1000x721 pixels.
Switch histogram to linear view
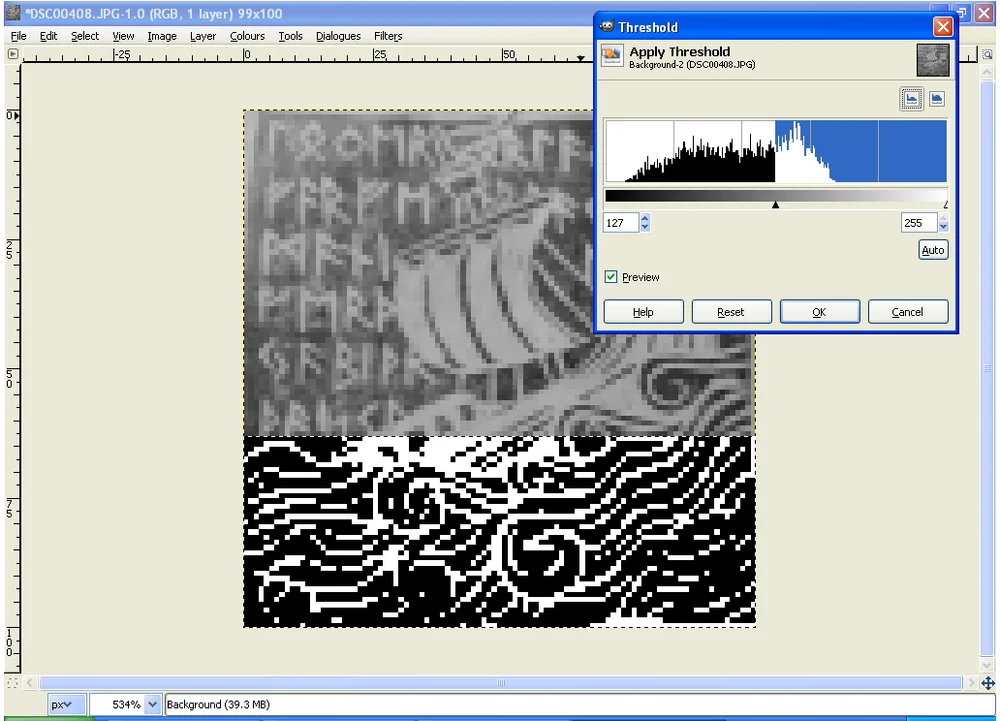(912, 98)
